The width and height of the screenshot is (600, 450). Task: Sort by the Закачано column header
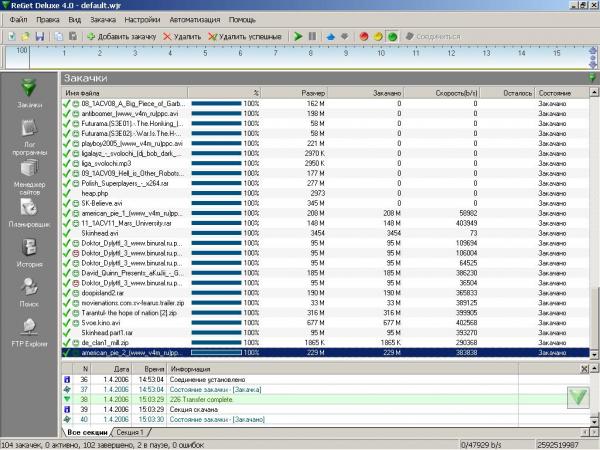click(365, 93)
